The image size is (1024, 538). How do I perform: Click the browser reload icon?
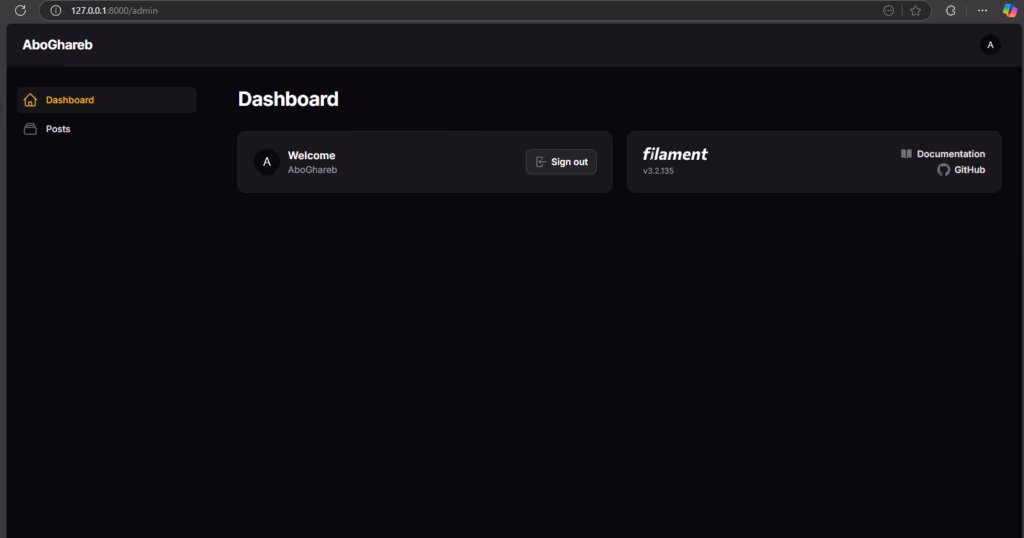point(19,10)
